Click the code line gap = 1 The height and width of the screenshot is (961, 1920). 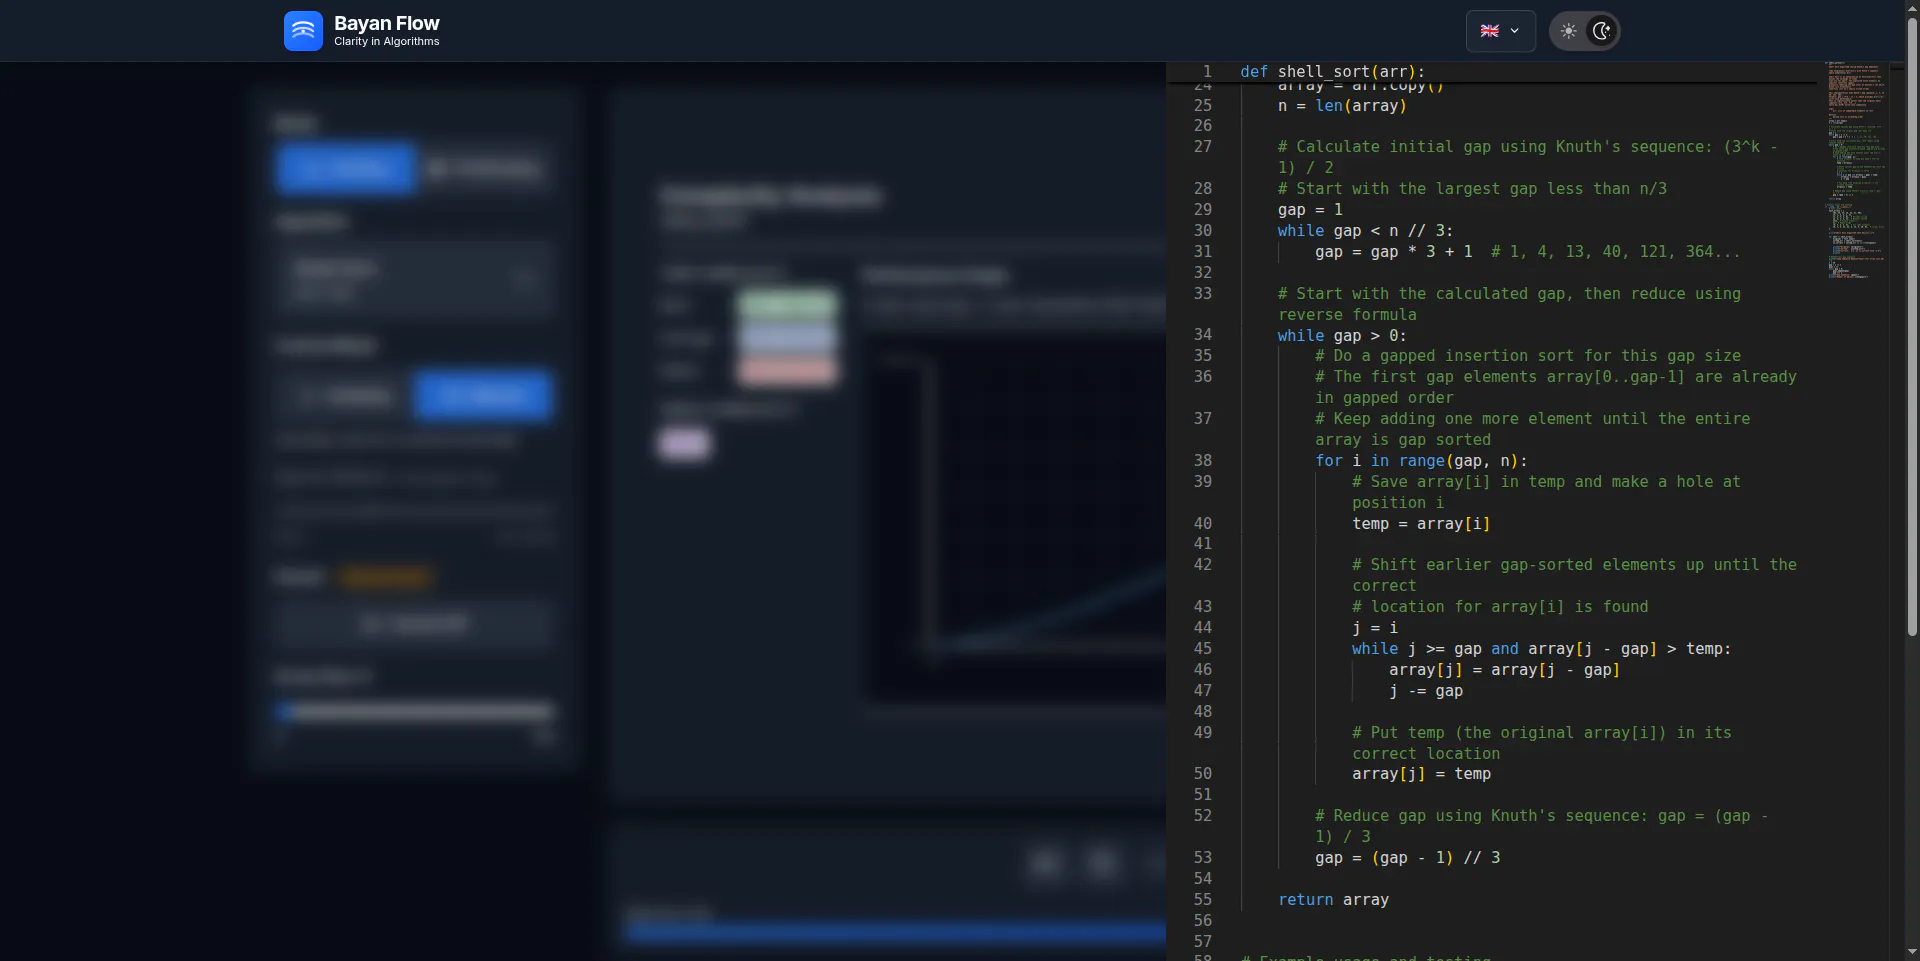(1310, 210)
